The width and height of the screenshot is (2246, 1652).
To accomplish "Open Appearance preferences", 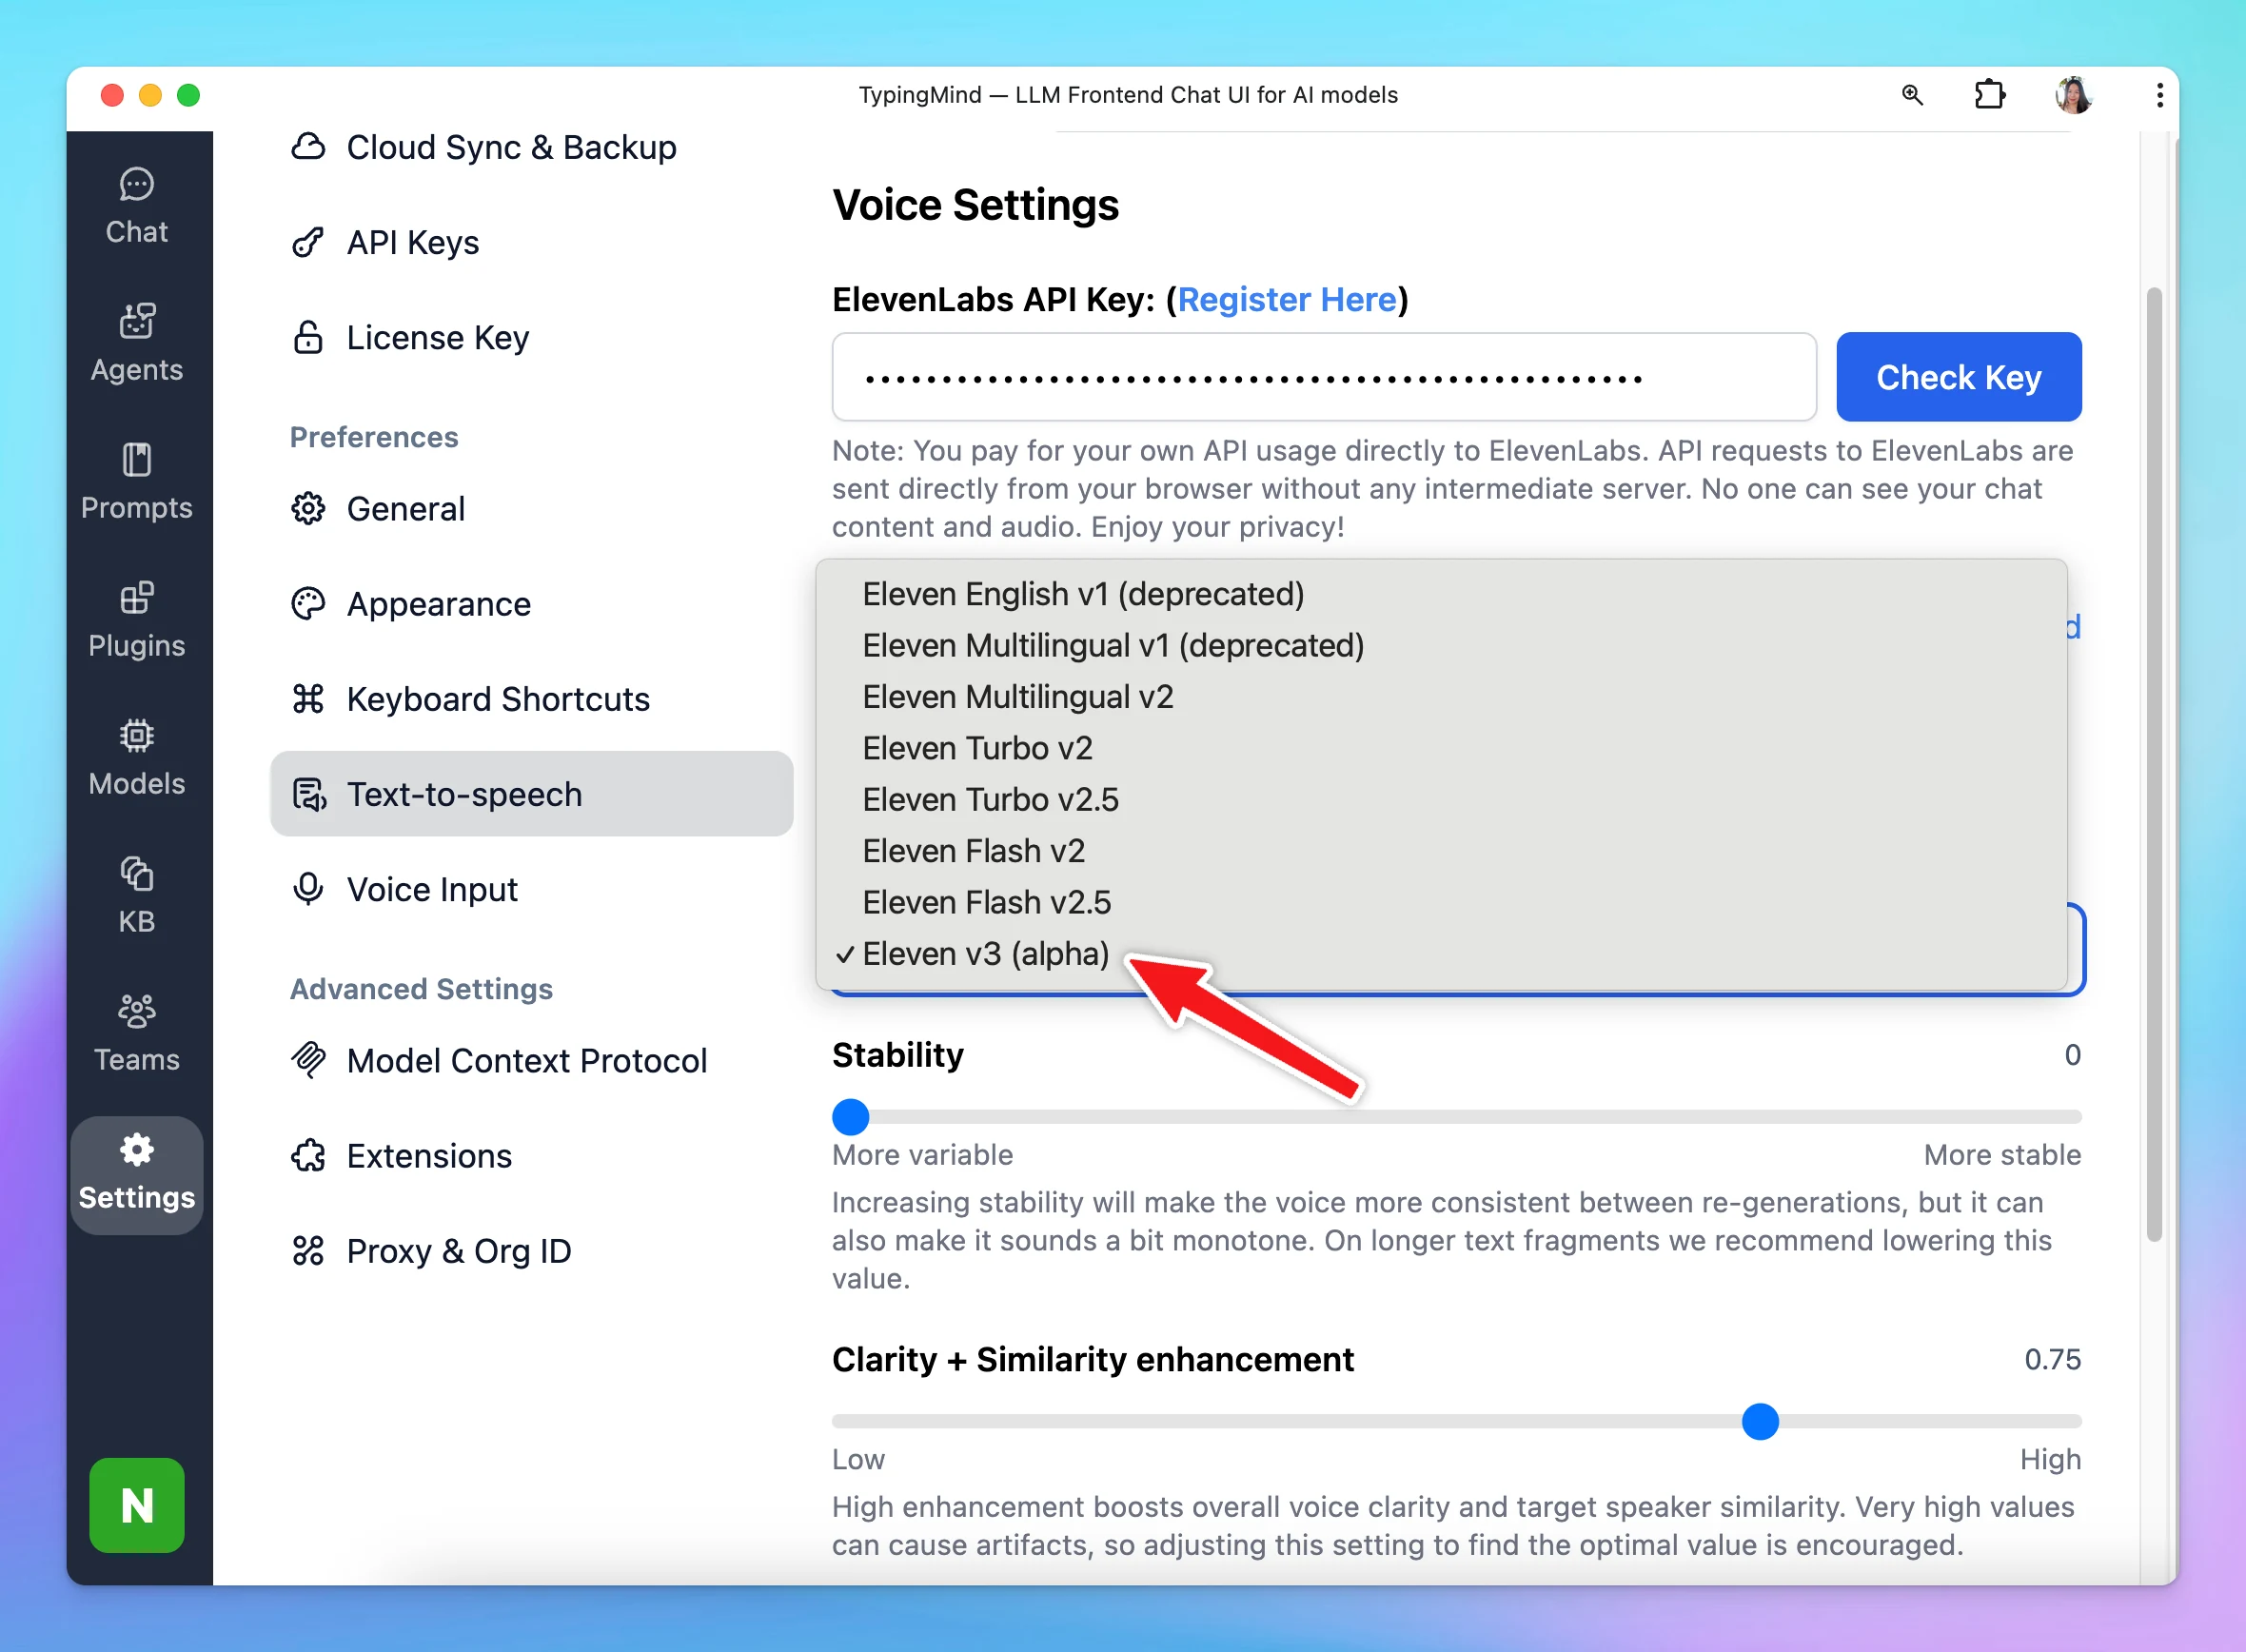I will (x=411, y=604).
